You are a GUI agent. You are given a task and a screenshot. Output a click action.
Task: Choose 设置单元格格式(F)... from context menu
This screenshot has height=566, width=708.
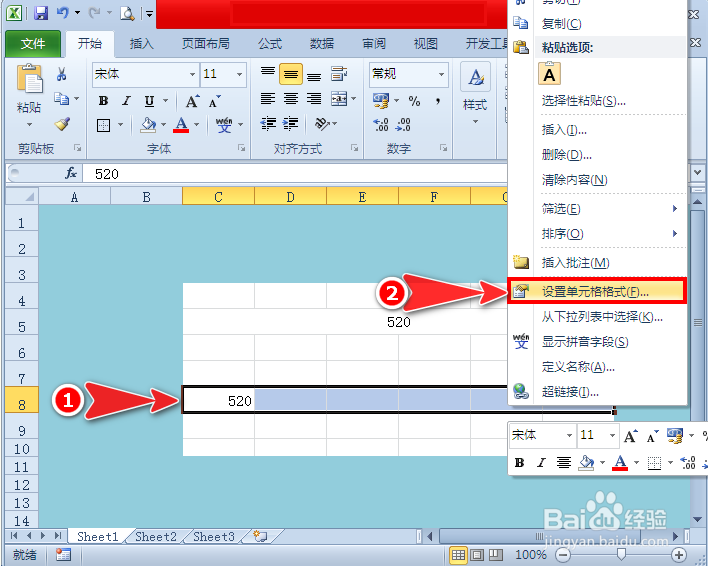(x=597, y=291)
